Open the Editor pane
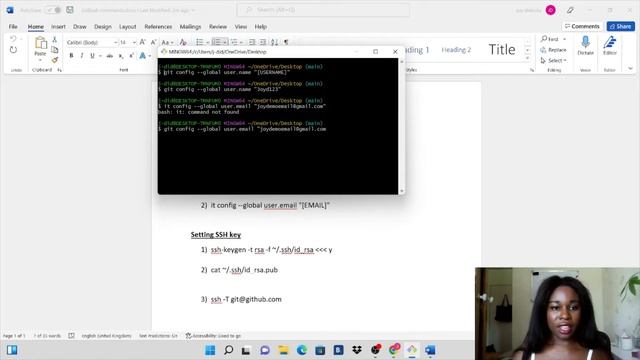The width and height of the screenshot is (640, 360). click(x=610, y=45)
